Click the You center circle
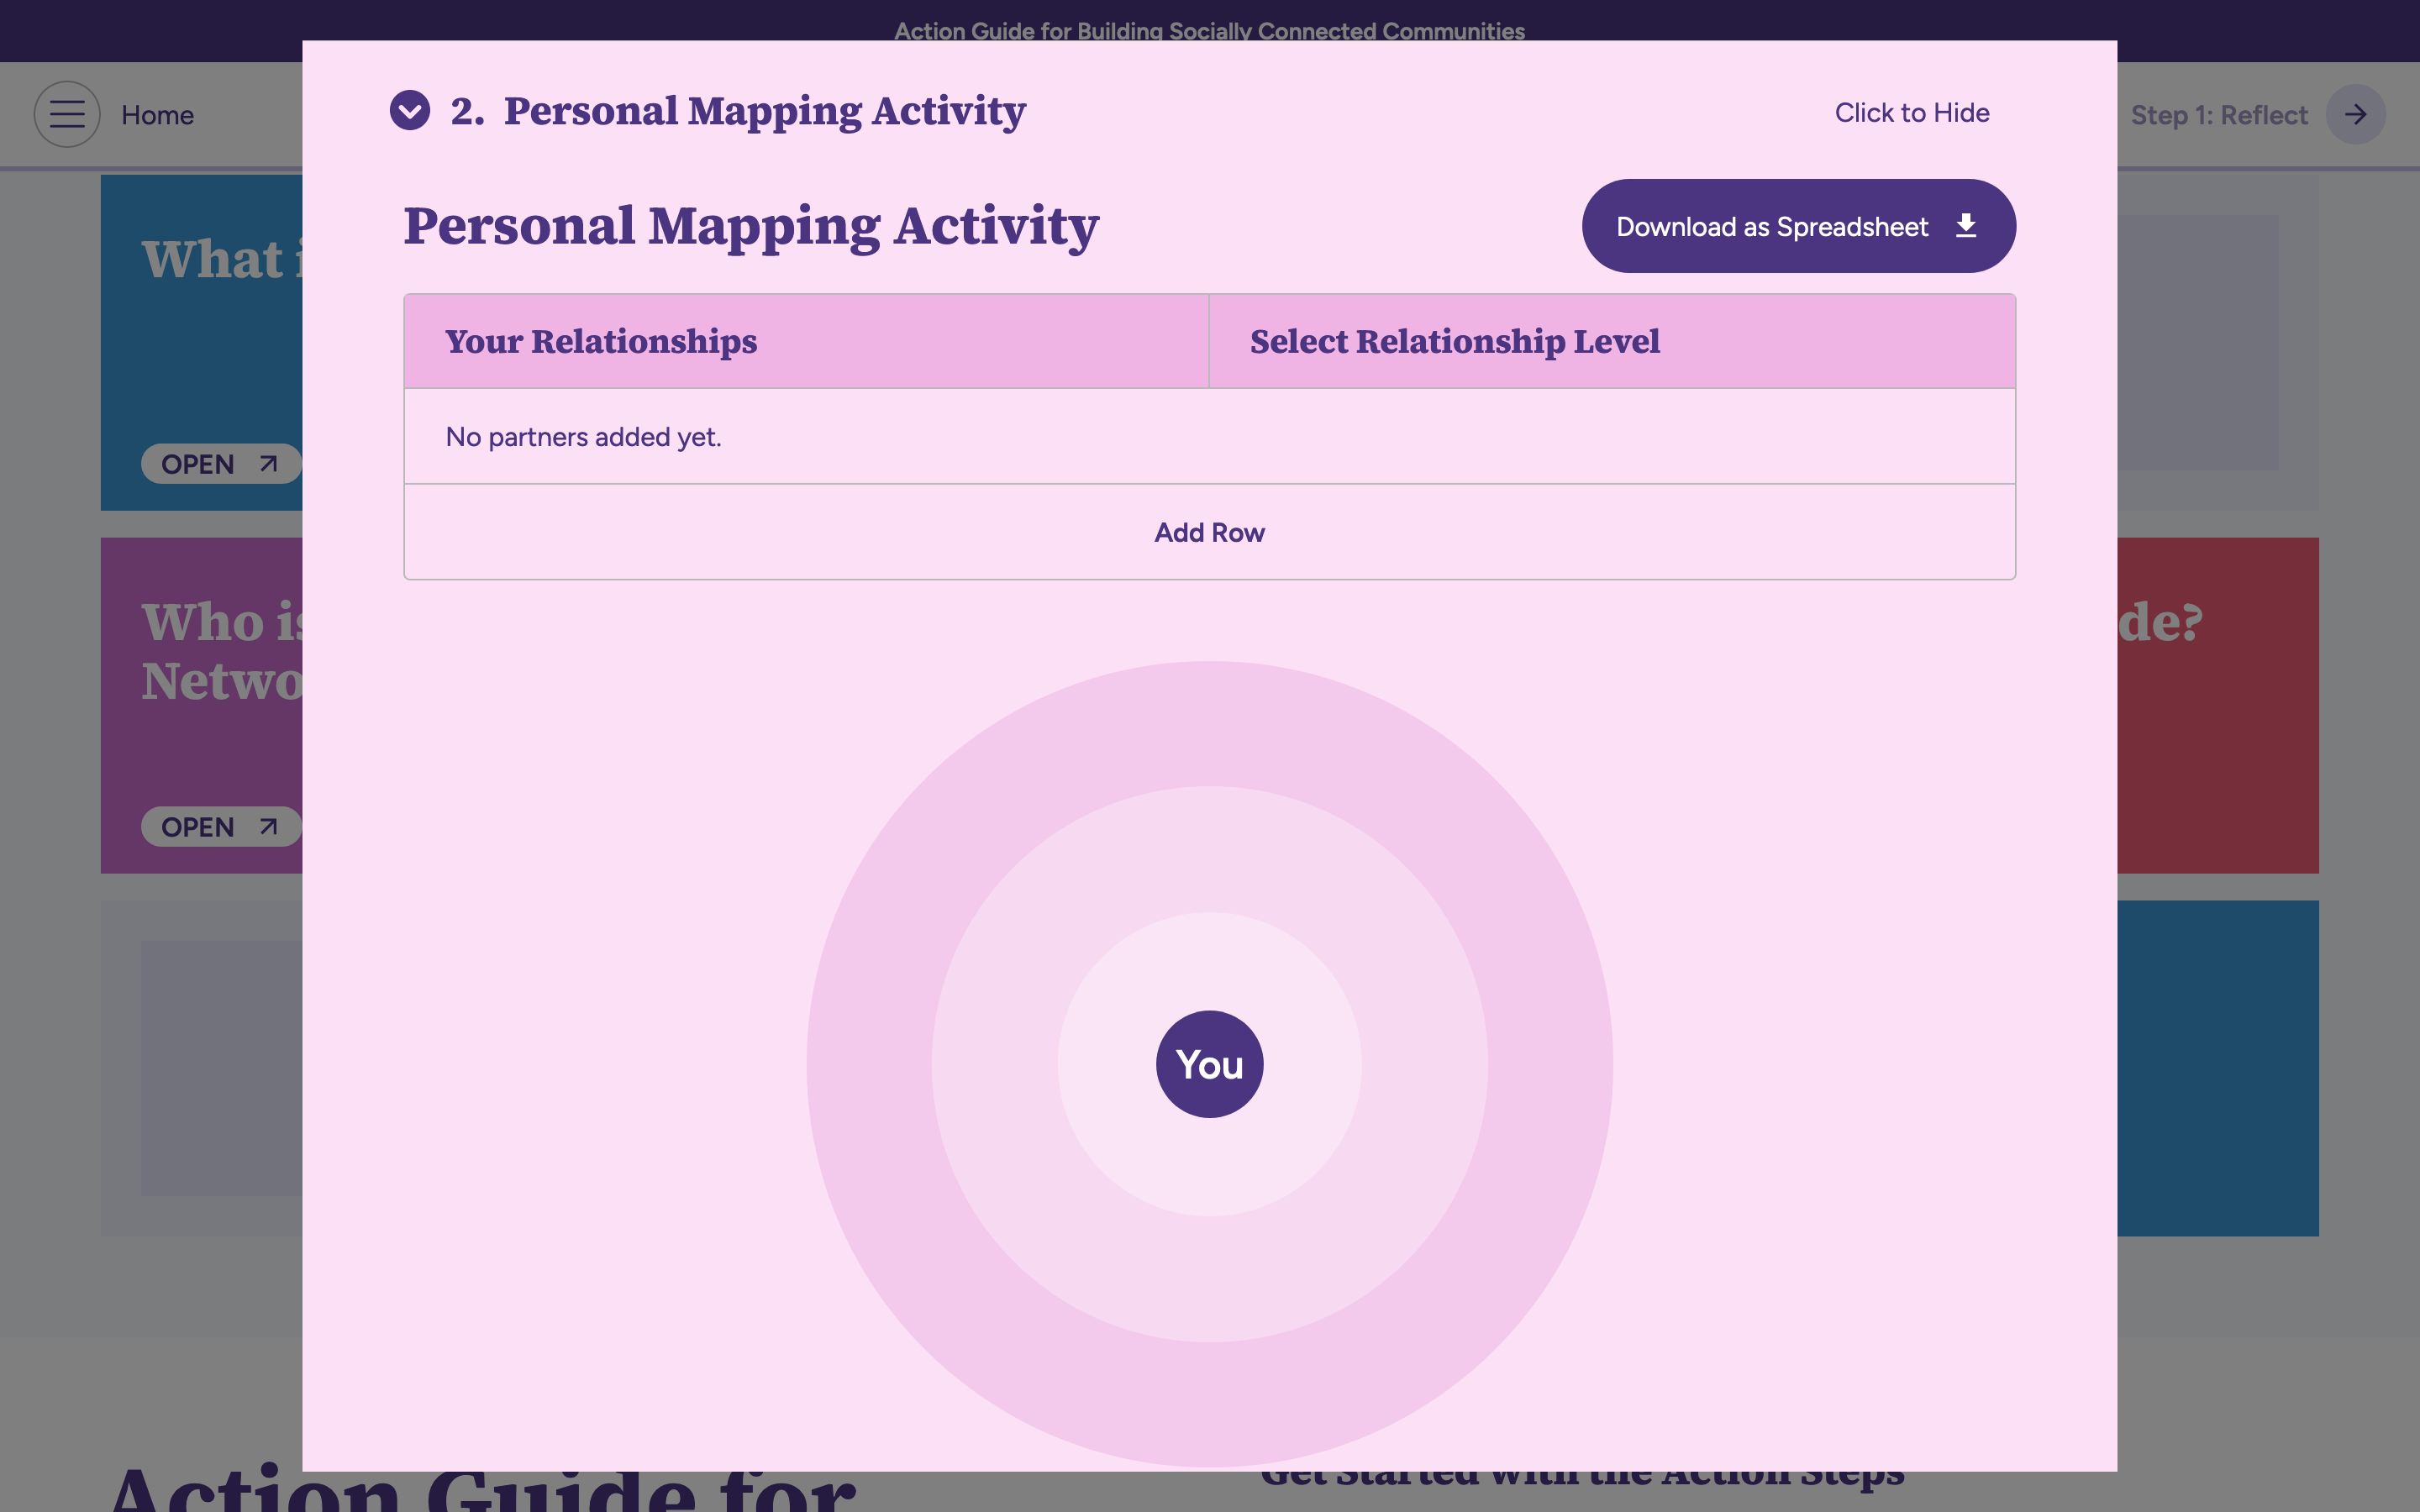The height and width of the screenshot is (1512, 2420). click(x=1209, y=1064)
